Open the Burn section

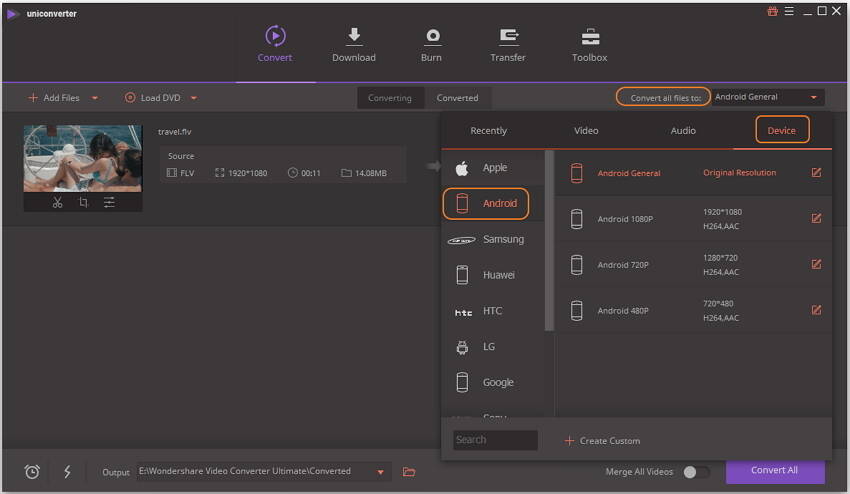[432, 44]
